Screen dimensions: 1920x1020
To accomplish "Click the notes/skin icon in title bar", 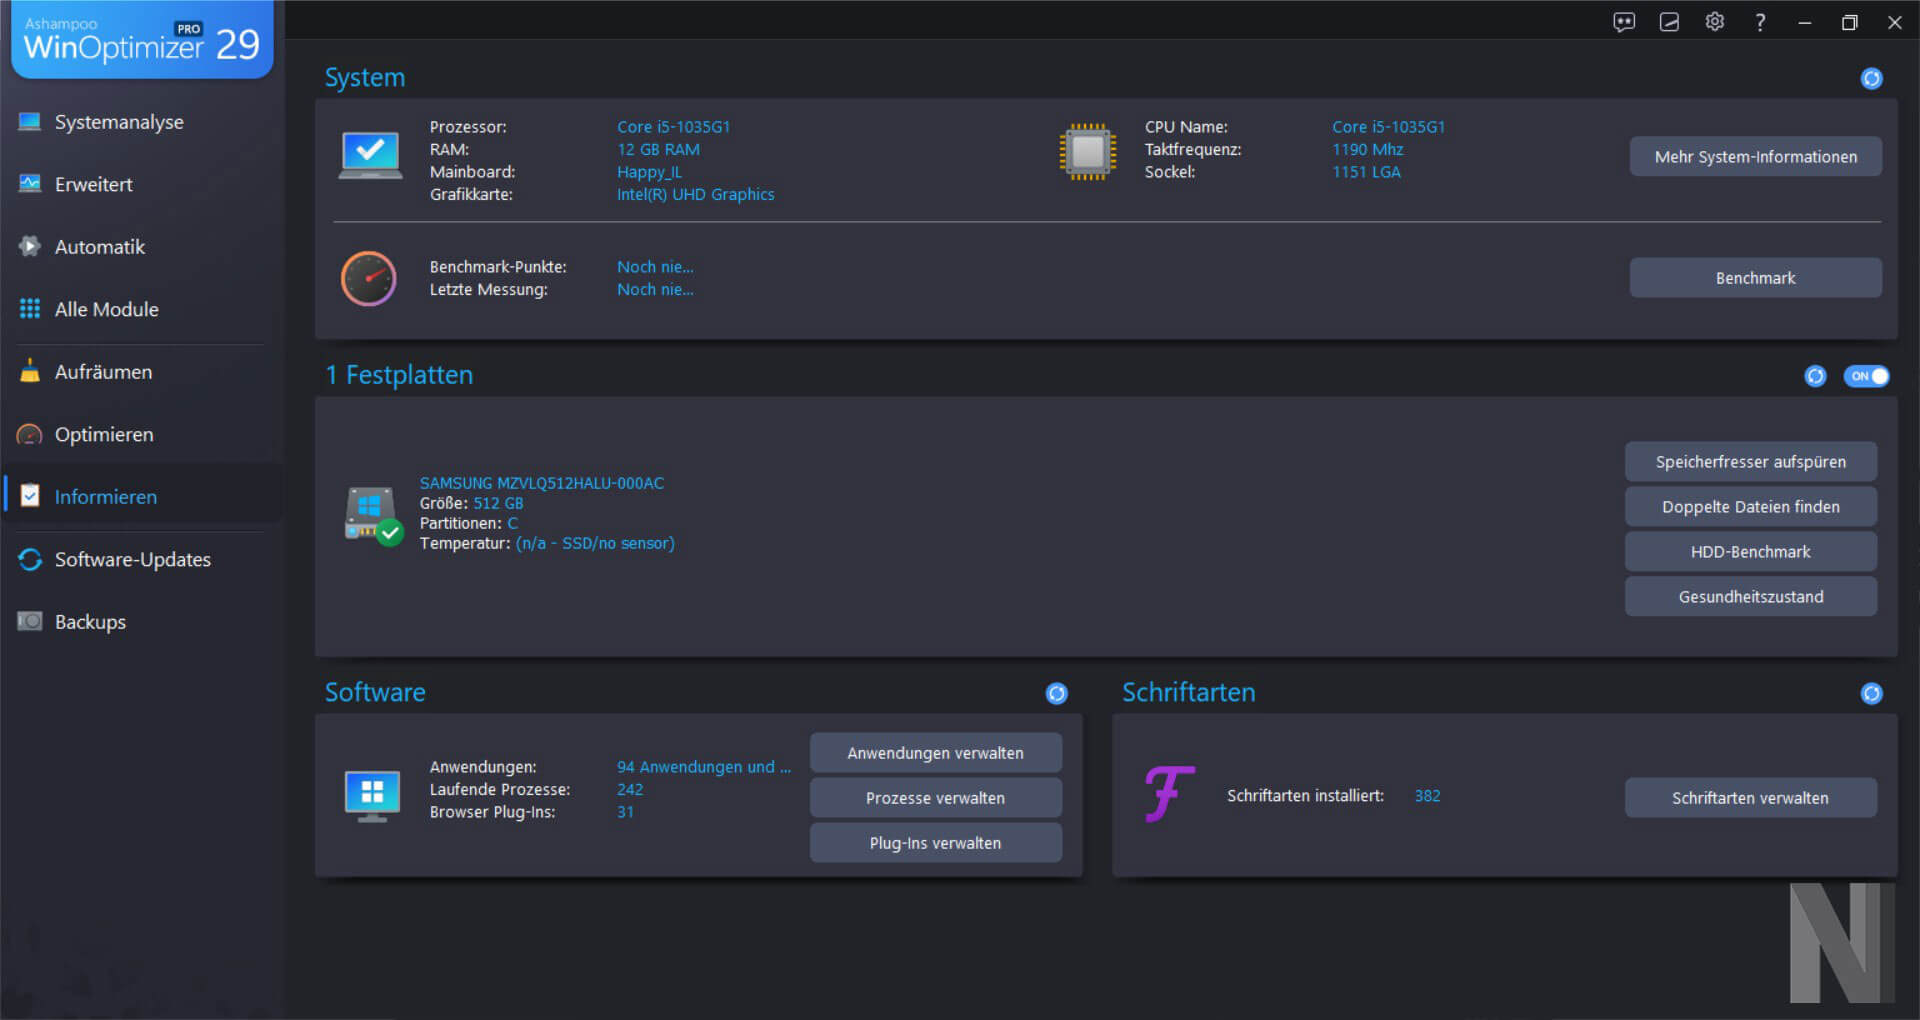I will (1669, 22).
